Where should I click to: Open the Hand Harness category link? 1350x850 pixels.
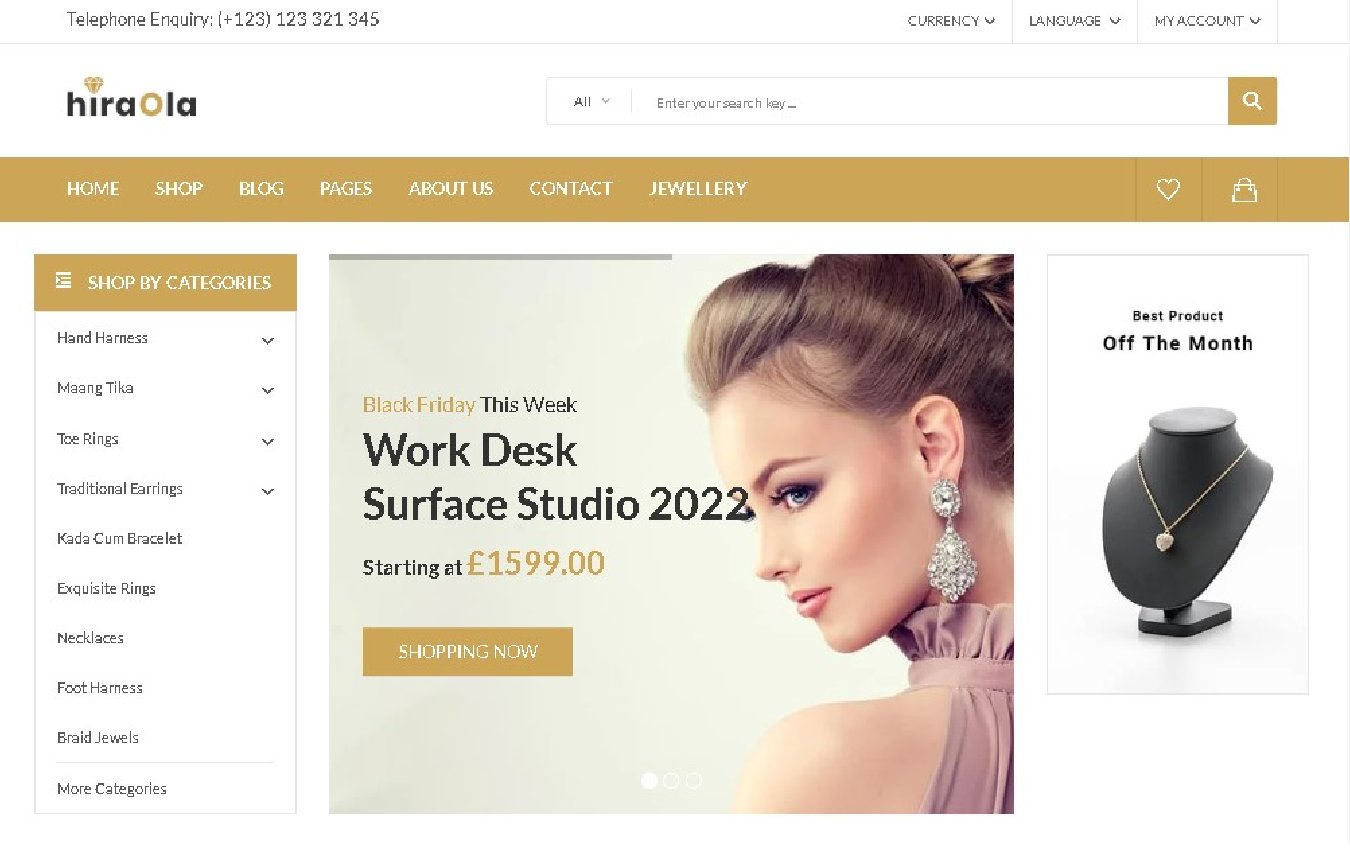102,338
